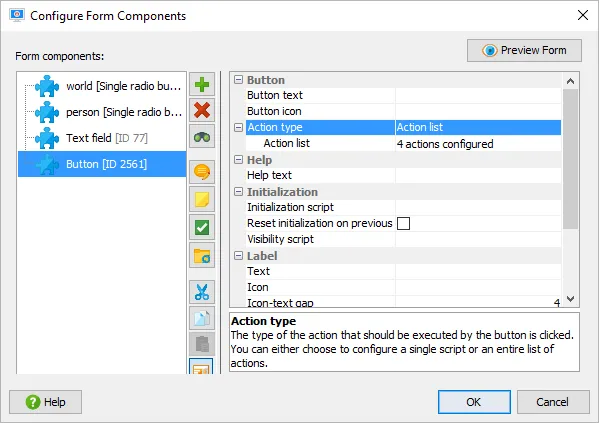Click the scissors cut icon

tap(202, 292)
